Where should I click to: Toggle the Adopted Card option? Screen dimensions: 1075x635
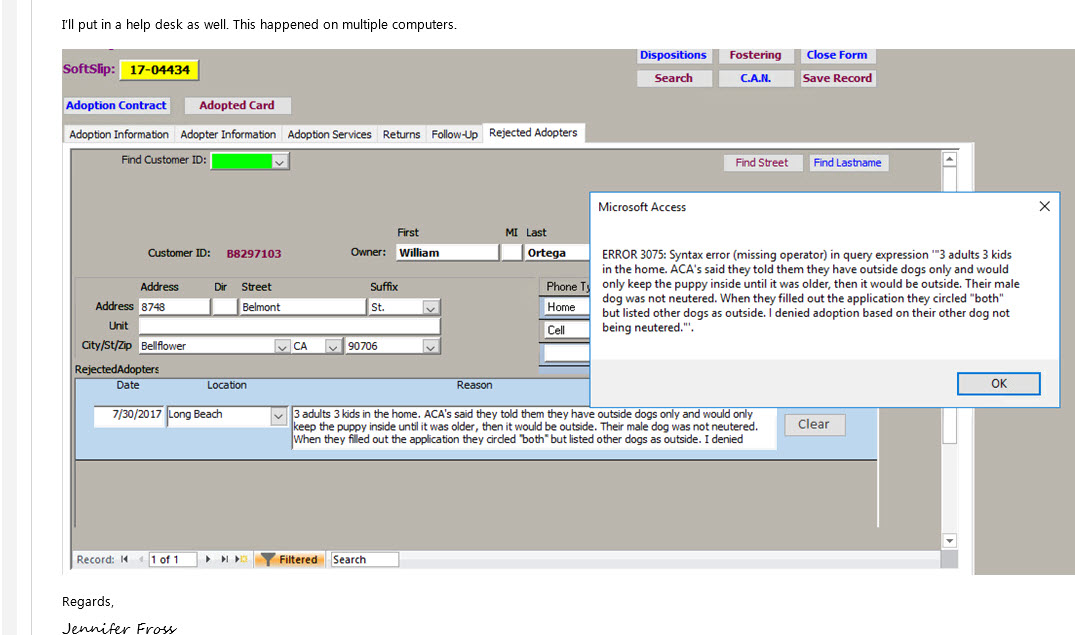click(237, 105)
